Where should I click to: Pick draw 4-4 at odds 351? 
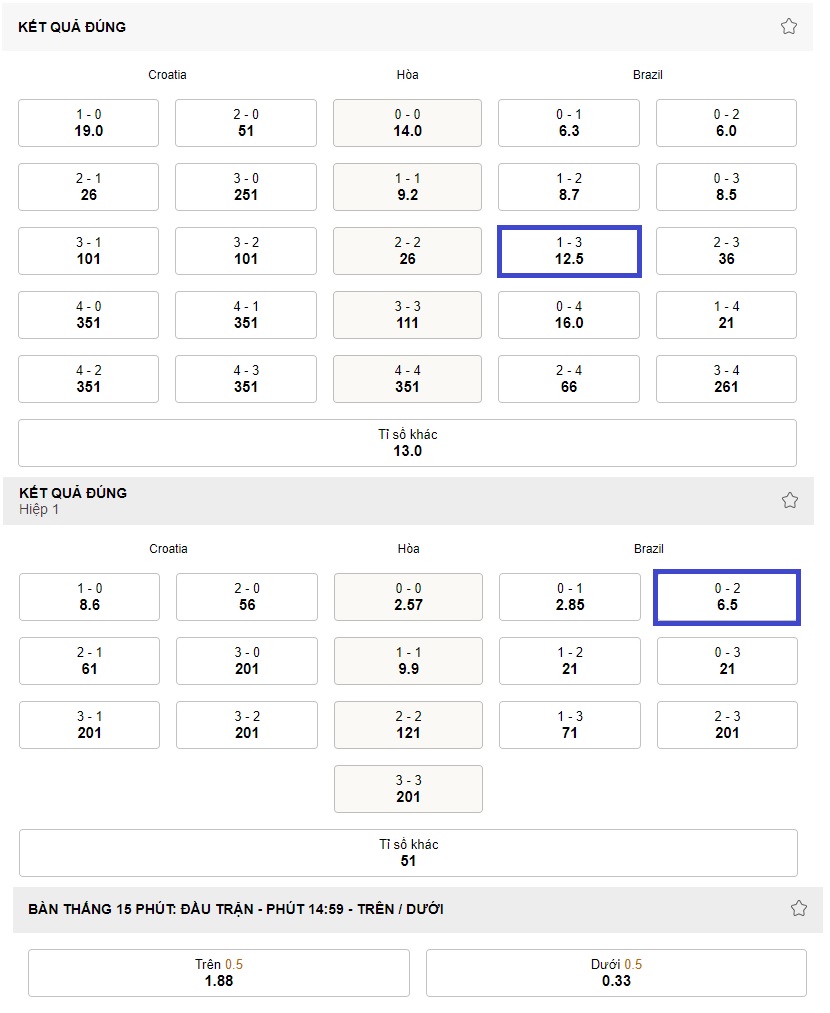tap(408, 379)
